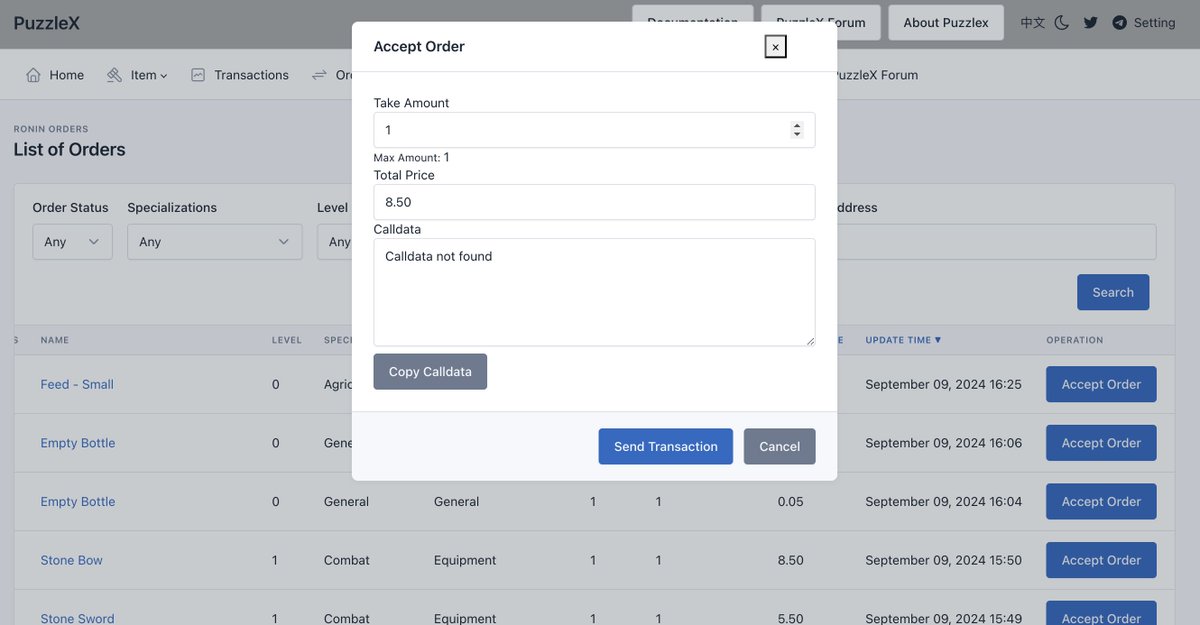1200x625 pixels.
Task: Open the Telegram channel icon
Action: [x=1118, y=20]
